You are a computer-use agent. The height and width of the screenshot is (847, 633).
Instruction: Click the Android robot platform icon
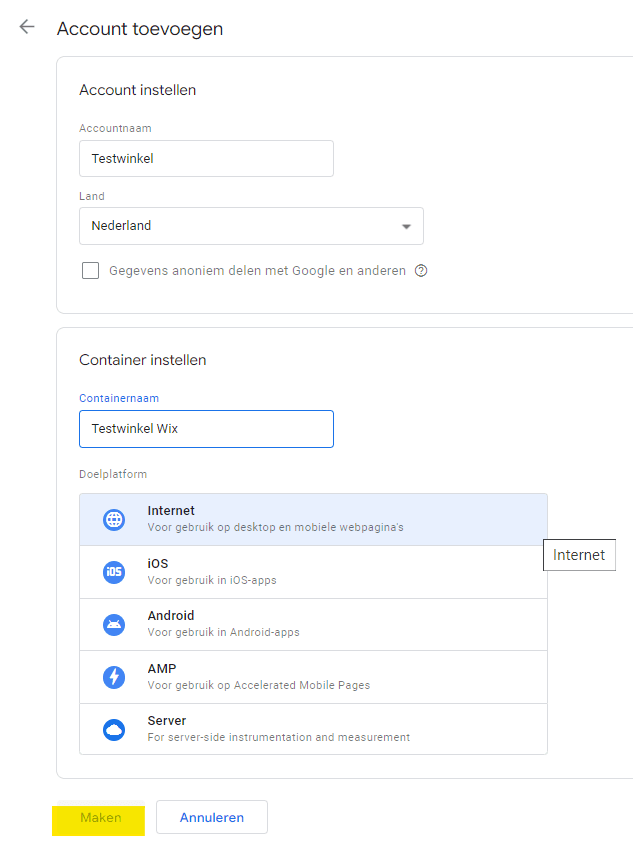click(114, 625)
